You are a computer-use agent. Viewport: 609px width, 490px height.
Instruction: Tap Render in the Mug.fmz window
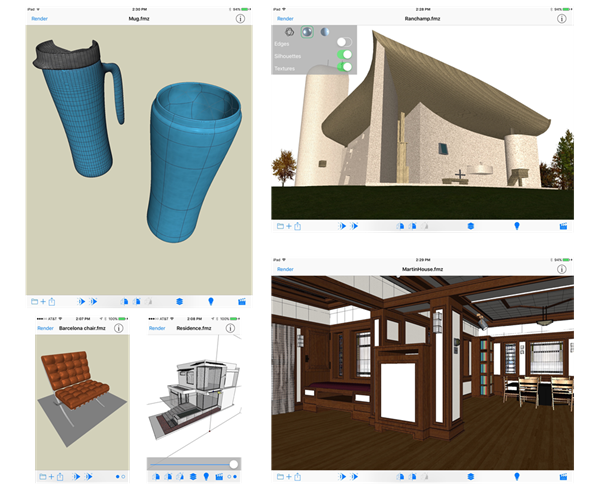[40, 19]
